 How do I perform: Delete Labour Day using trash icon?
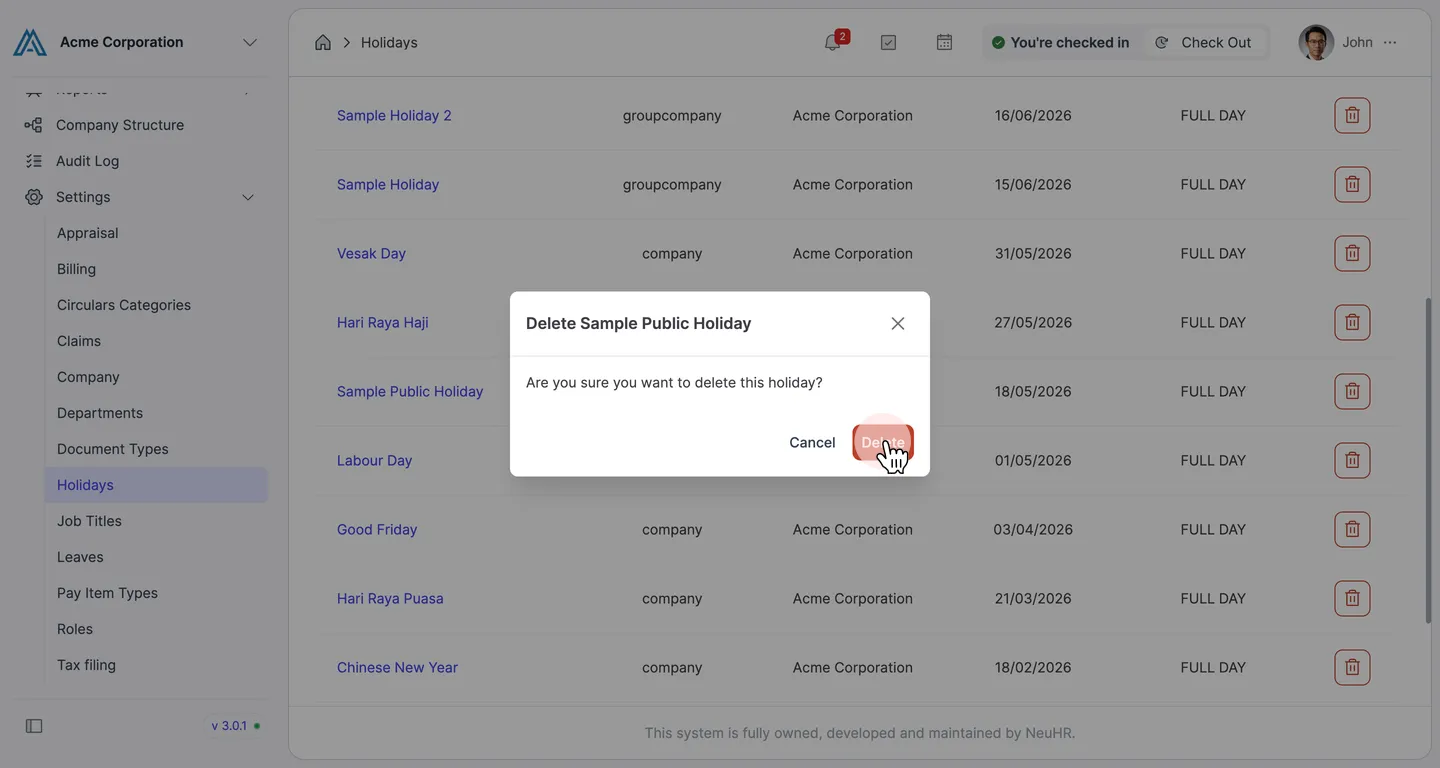[x=1352, y=460]
